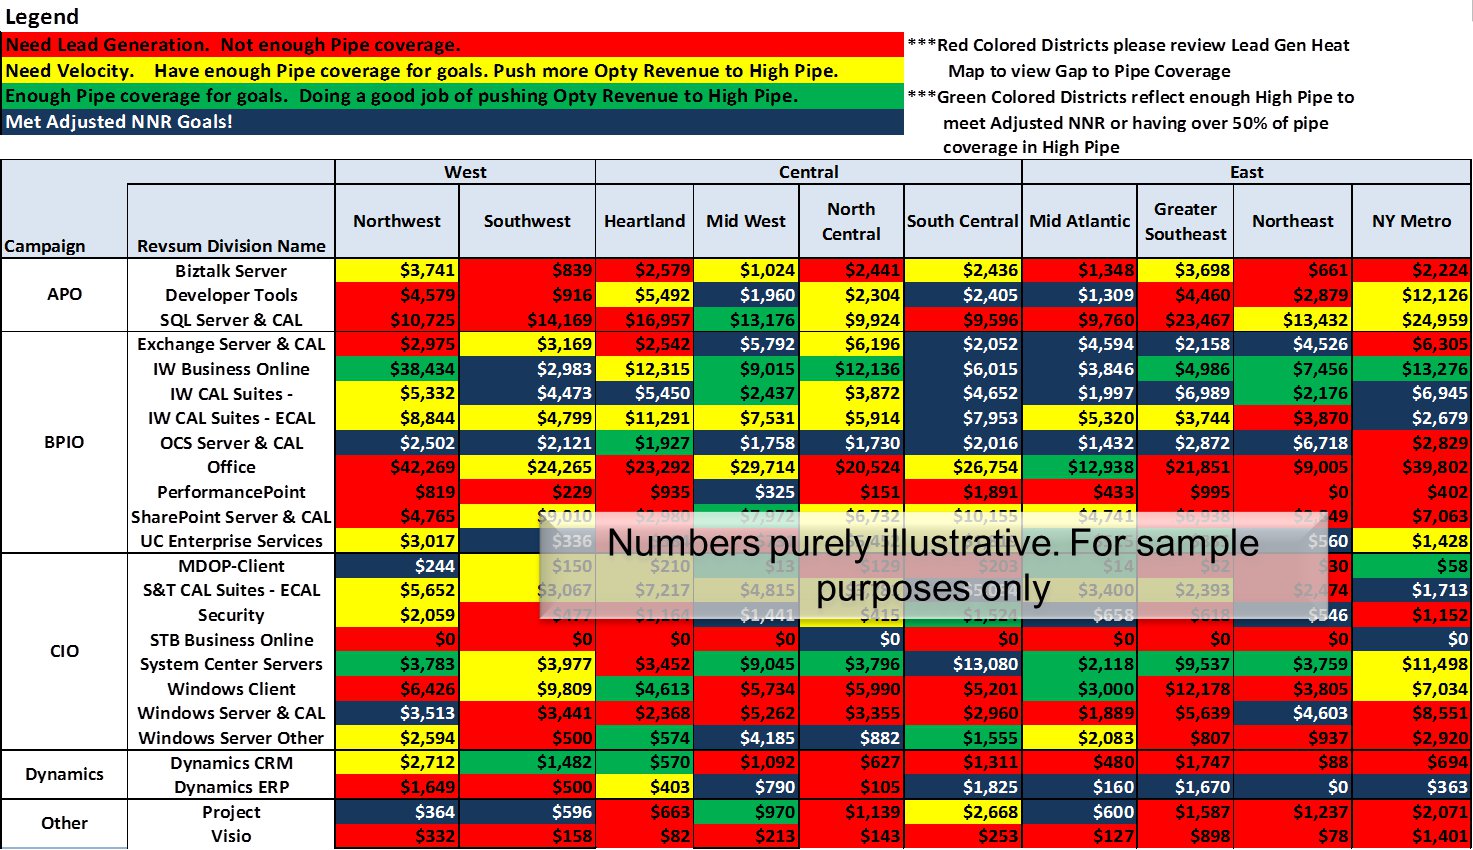Select Biztalk Server Northwest cell $3,741
Viewport: 1473px width, 850px height.
[397, 270]
